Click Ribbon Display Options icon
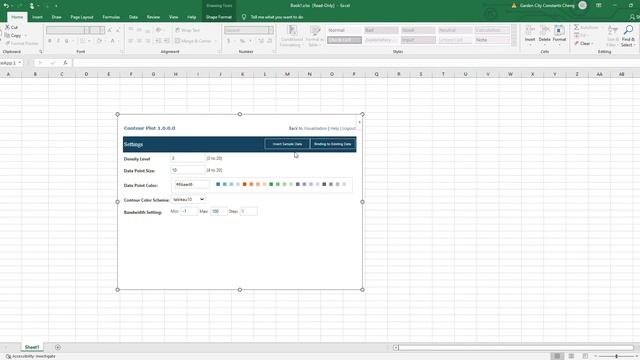The width and height of the screenshot is (640, 360). click(598, 5)
